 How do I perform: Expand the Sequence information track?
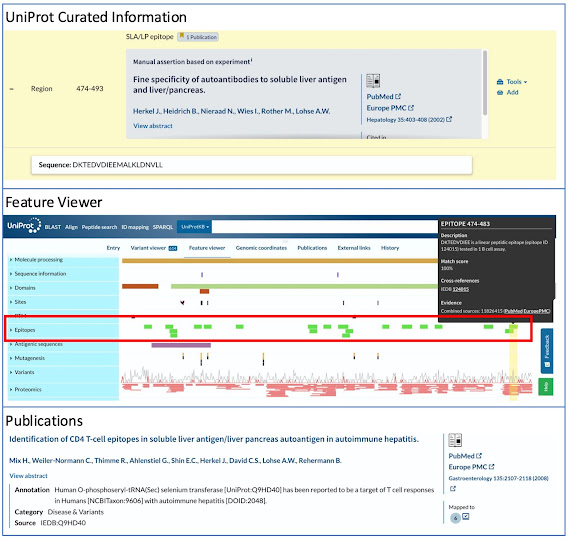[11, 274]
